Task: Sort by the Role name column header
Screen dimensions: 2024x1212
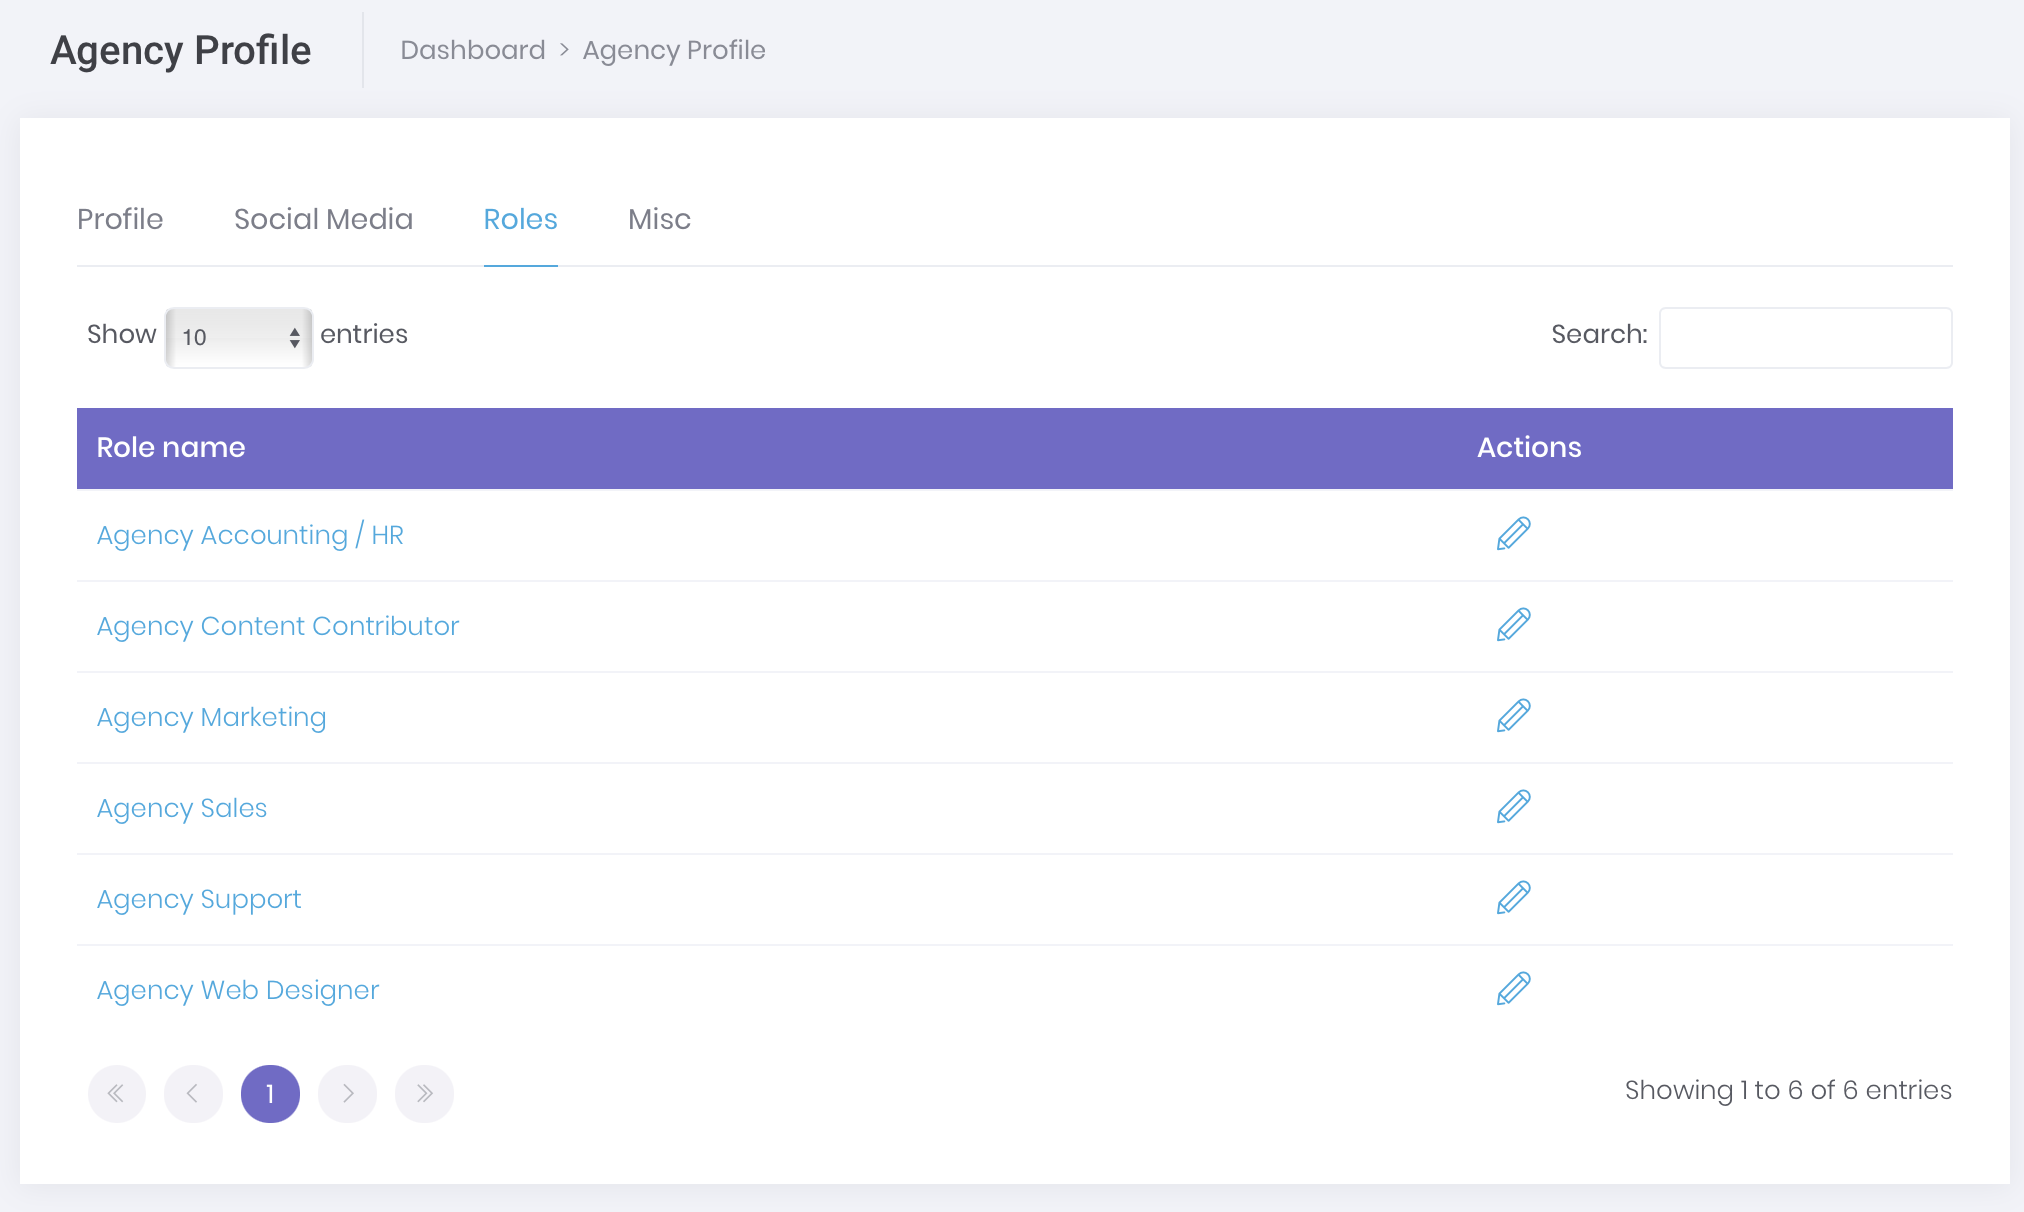Action: pos(171,447)
